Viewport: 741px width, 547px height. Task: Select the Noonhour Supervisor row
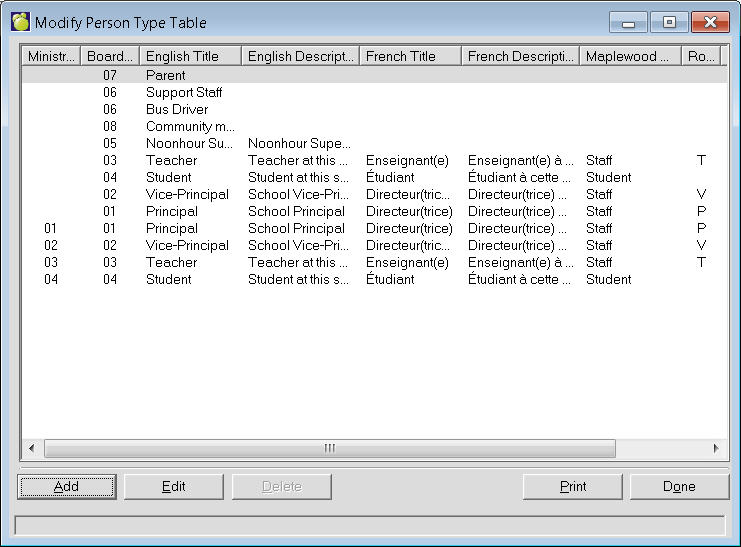189,143
